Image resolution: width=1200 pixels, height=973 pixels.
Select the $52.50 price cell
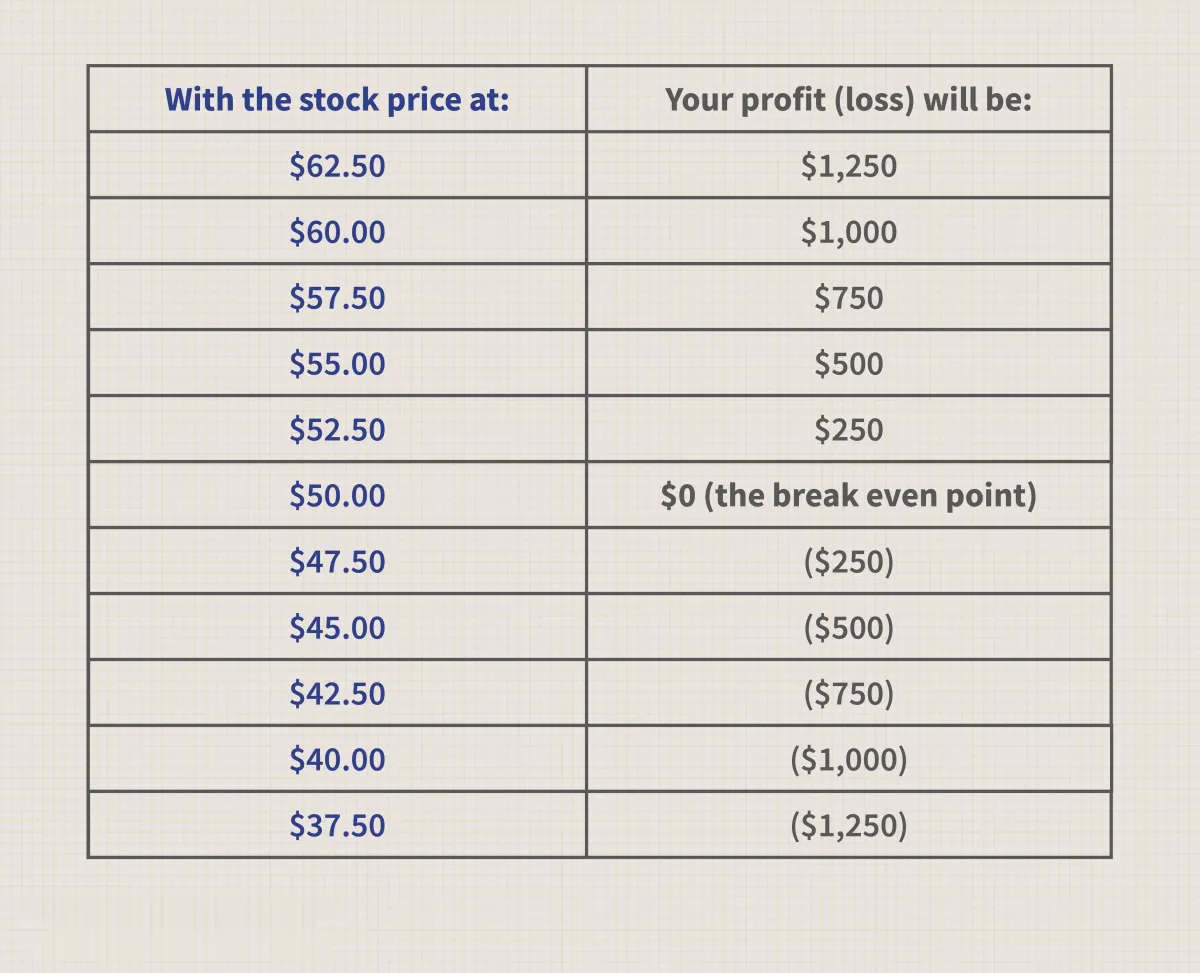pyautogui.click(x=337, y=429)
